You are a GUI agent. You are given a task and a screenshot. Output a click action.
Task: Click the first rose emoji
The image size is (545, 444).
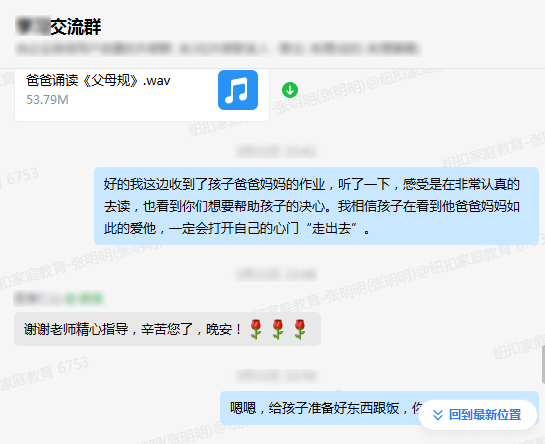(256, 329)
